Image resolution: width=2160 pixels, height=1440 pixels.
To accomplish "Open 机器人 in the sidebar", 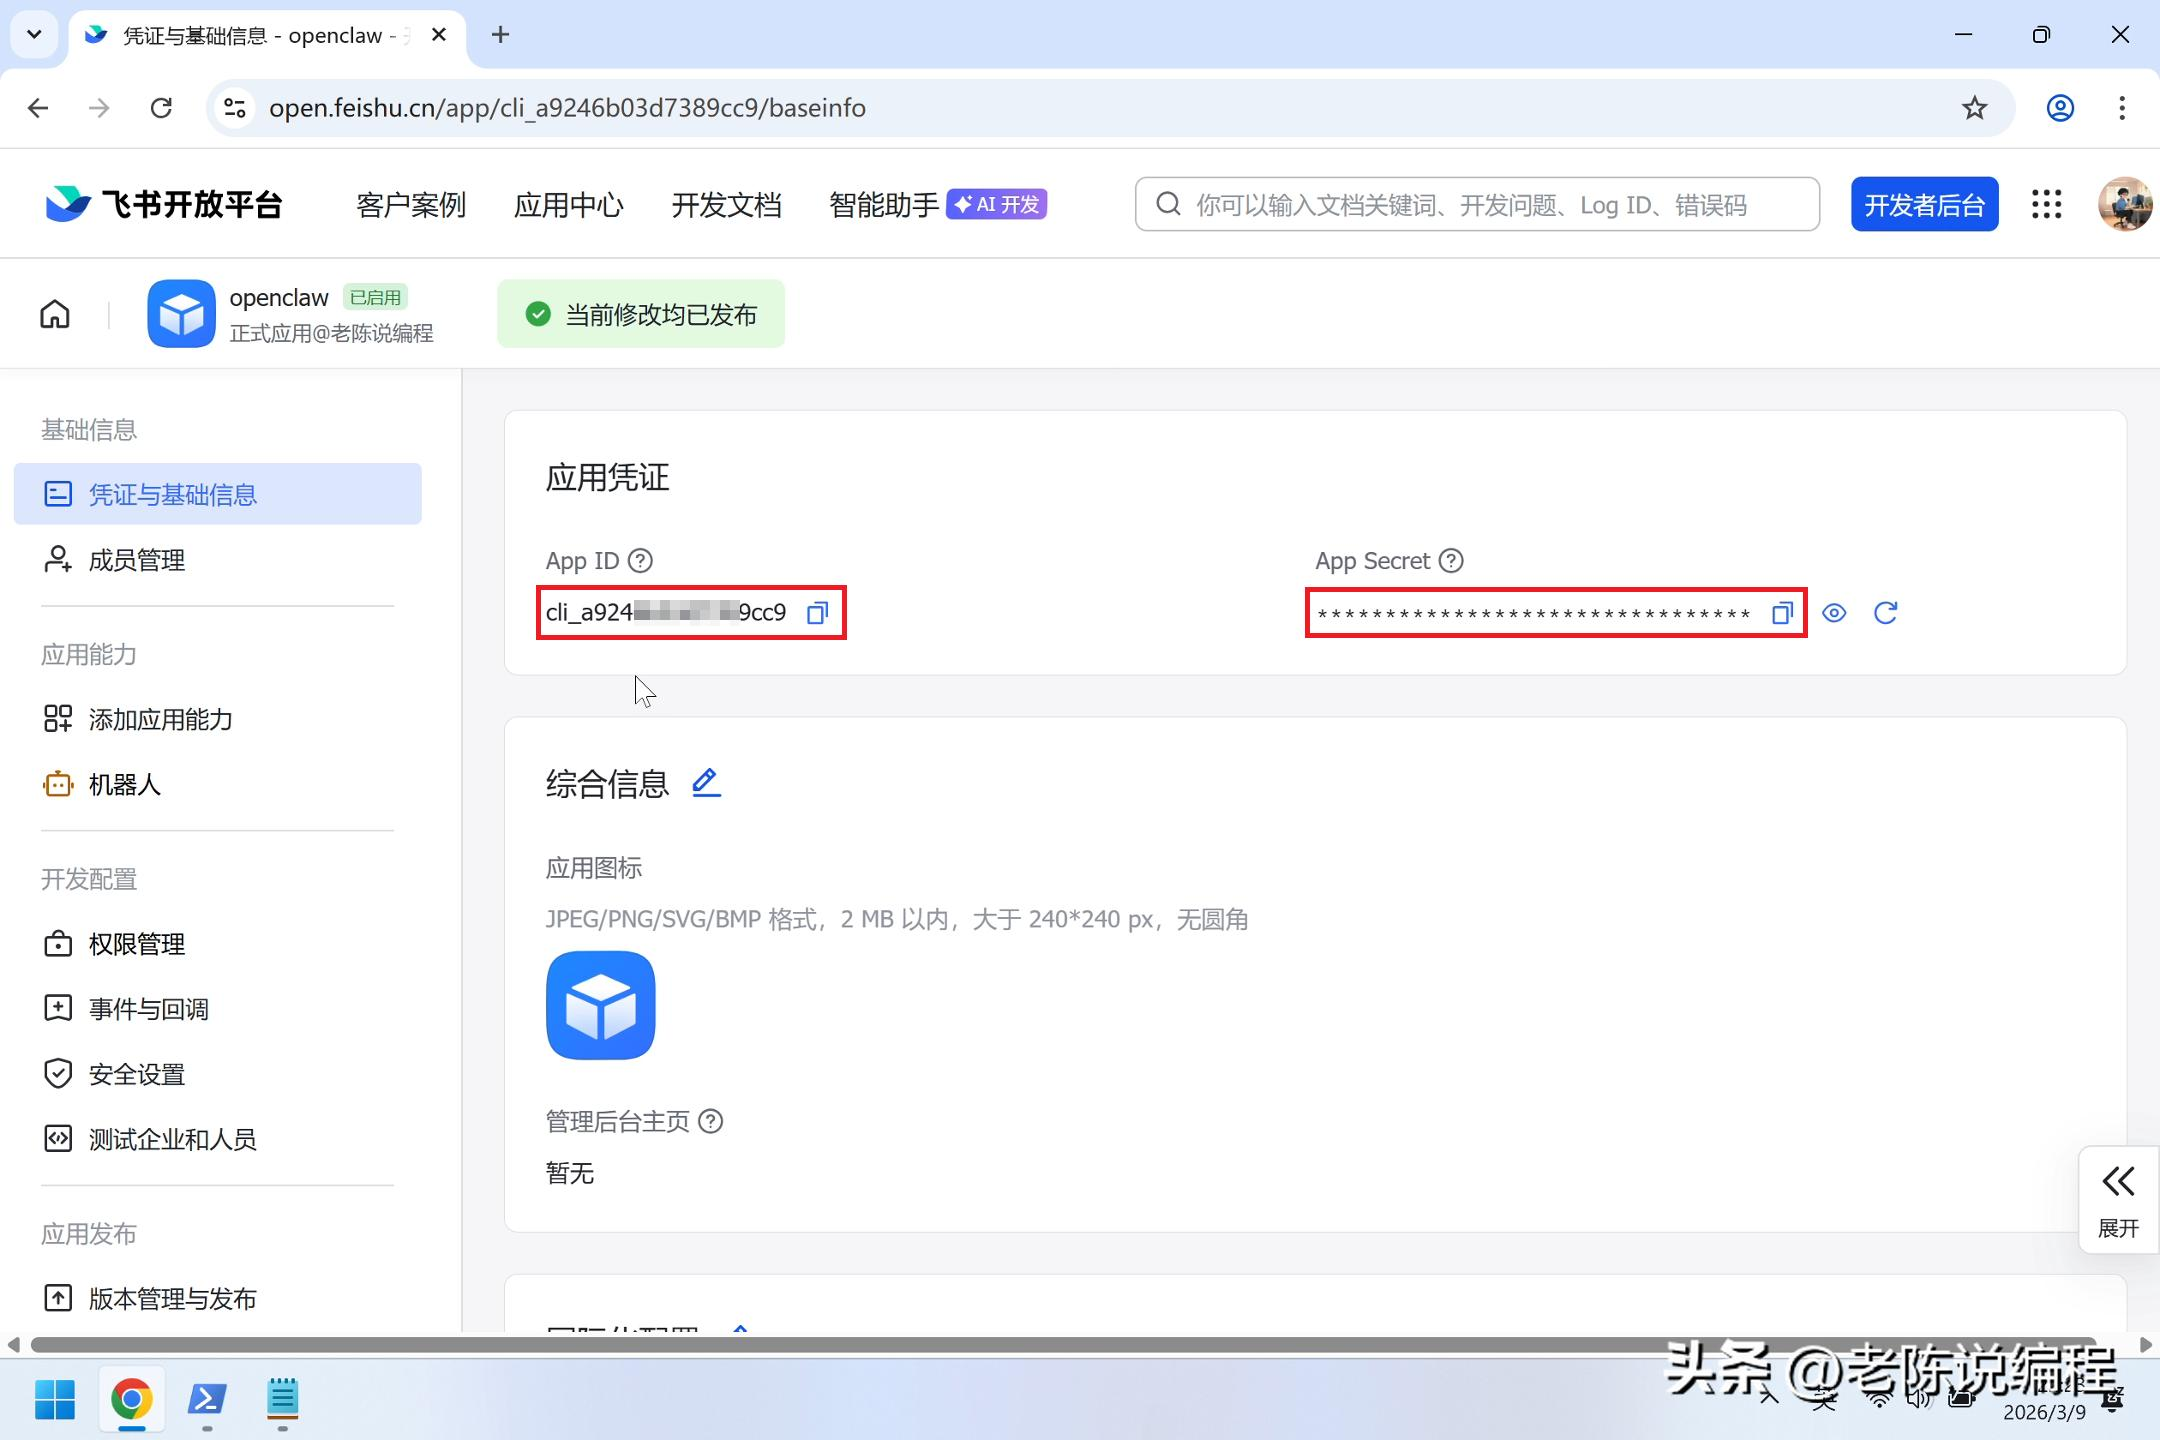I will 124,785.
